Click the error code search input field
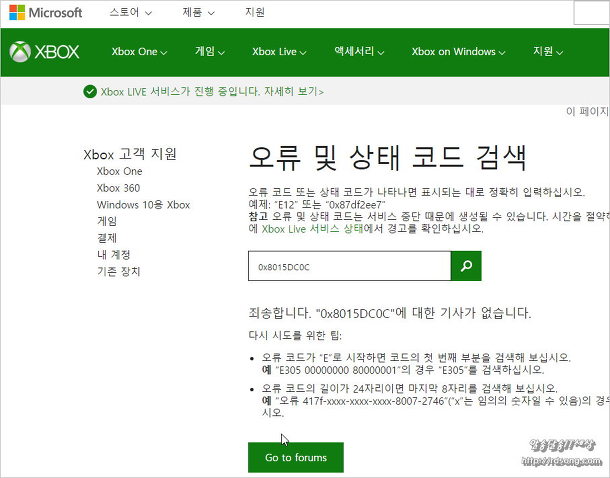The width and height of the screenshot is (610, 478). (x=349, y=266)
